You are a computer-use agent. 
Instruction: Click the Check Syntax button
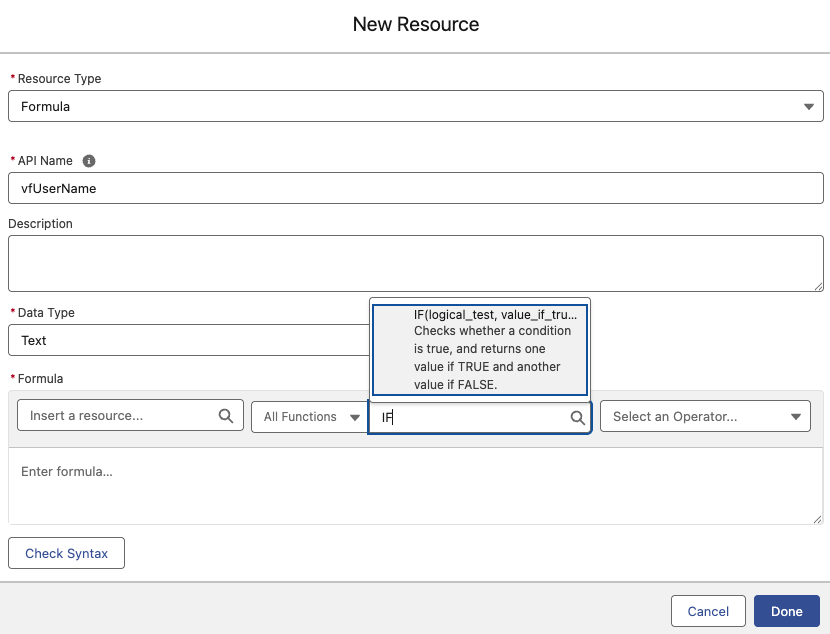pyautogui.click(x=66, y=553)
